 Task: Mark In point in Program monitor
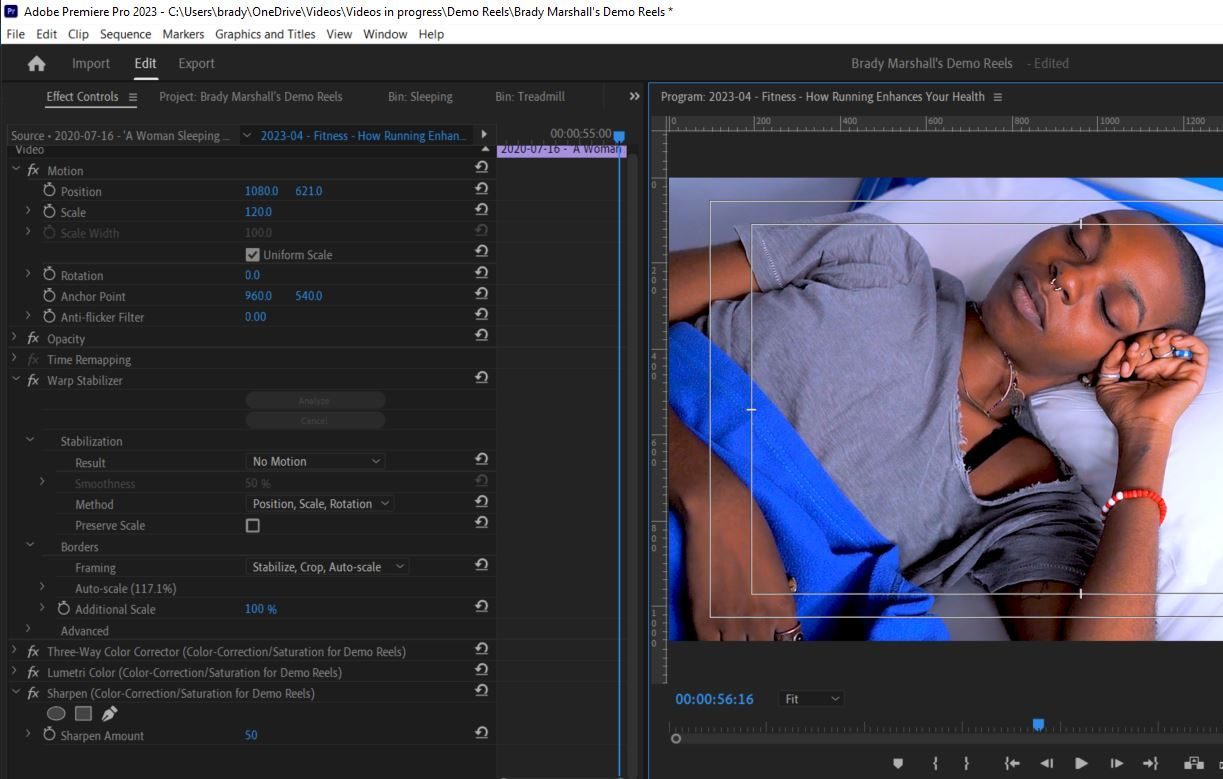(935, 763)
